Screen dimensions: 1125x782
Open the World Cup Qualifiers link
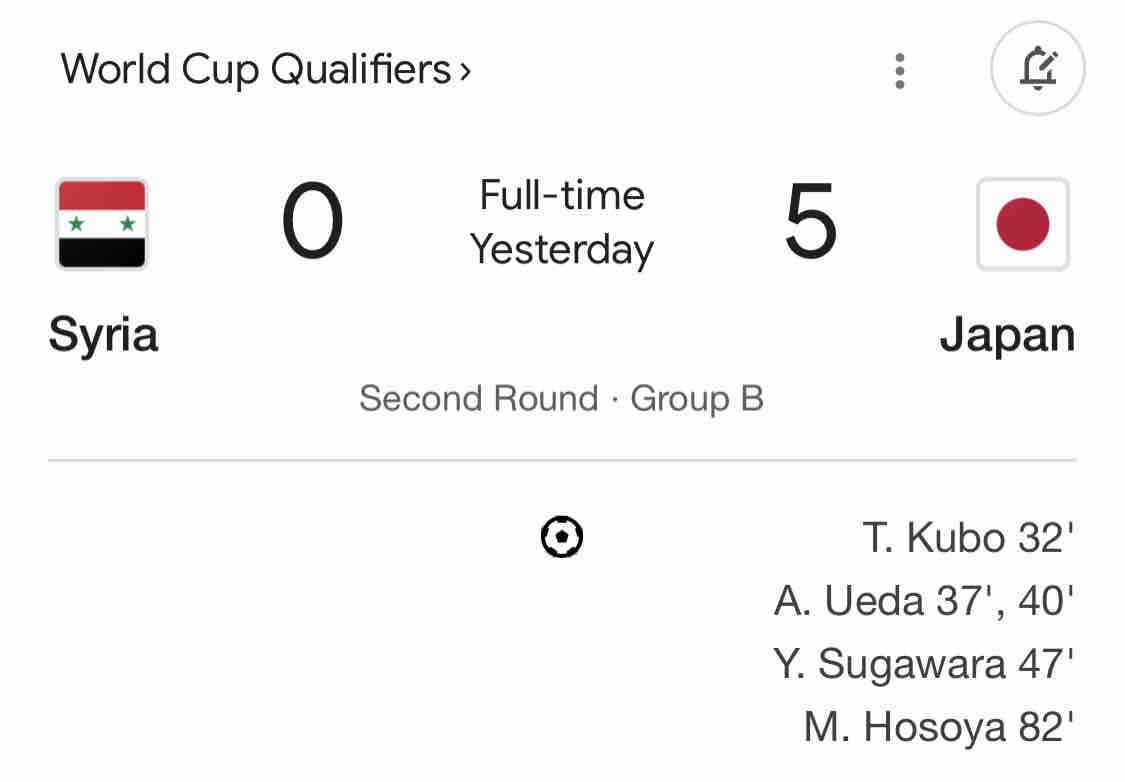point(255,70)
